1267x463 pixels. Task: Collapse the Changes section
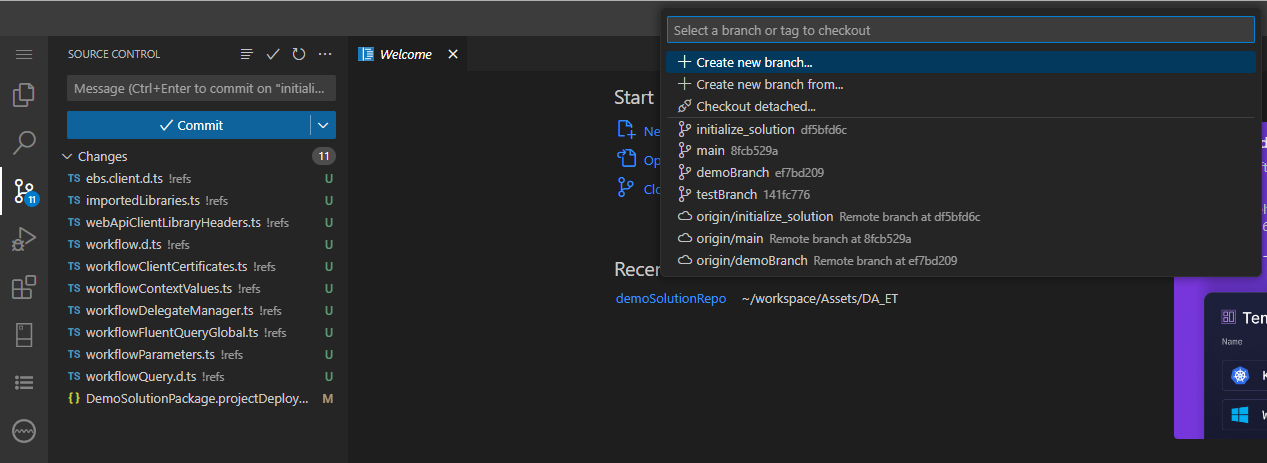(x=67, y=156)
